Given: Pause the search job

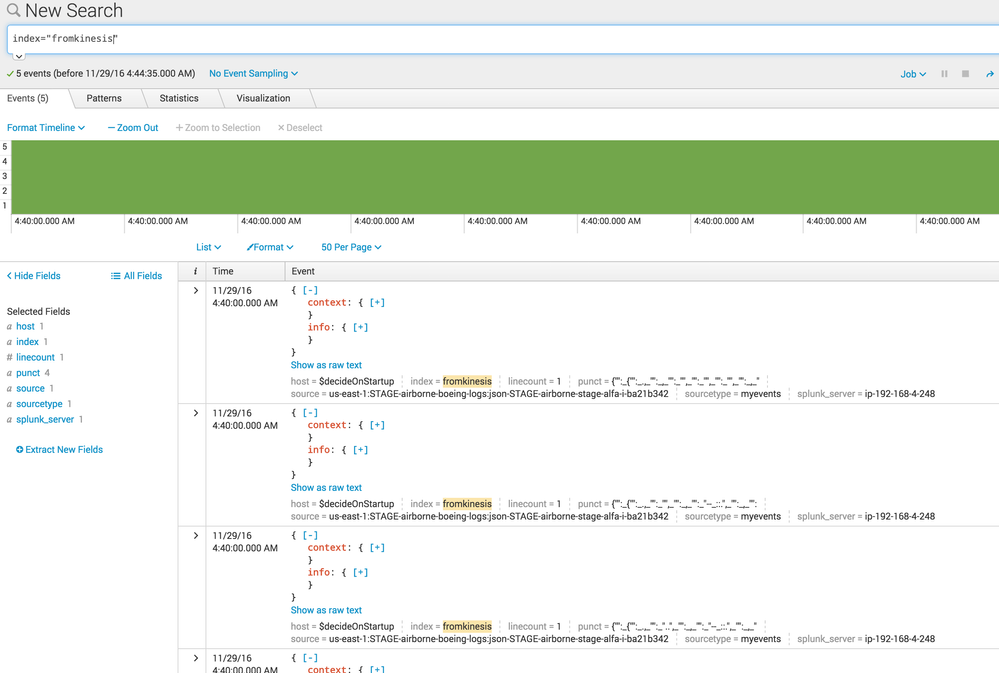Looking at the screenshot, I should coord(944,74).
